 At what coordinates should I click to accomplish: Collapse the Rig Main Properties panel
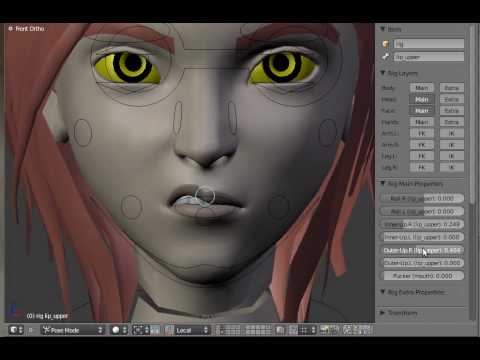tap(383, 183)
